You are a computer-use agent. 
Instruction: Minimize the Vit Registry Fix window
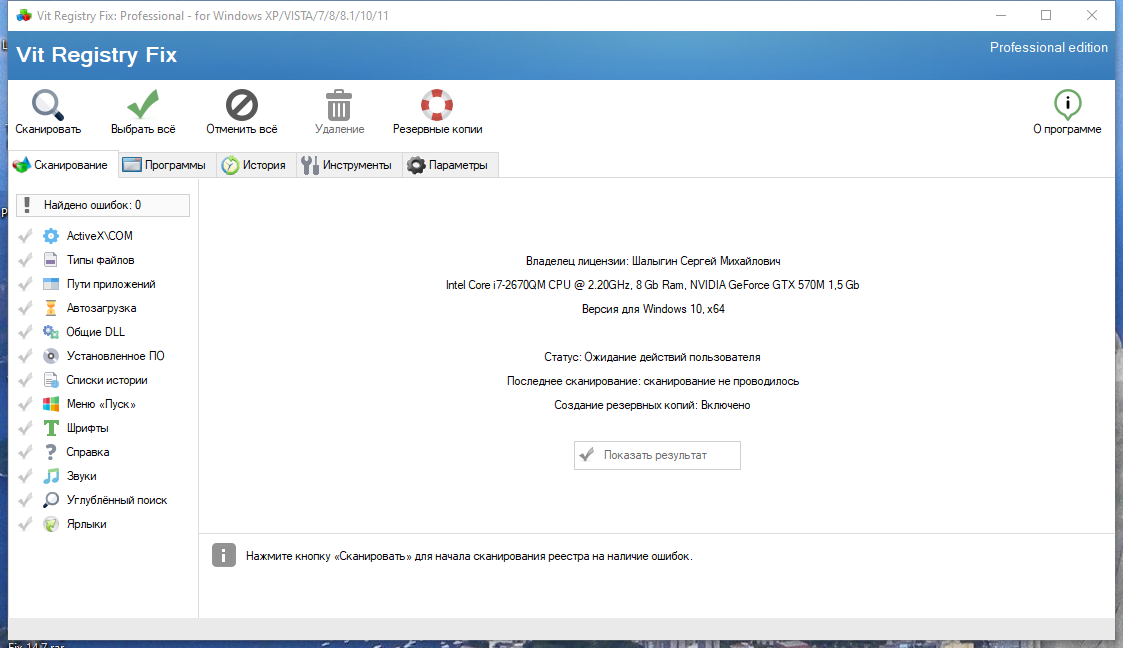click(1001, 15)
